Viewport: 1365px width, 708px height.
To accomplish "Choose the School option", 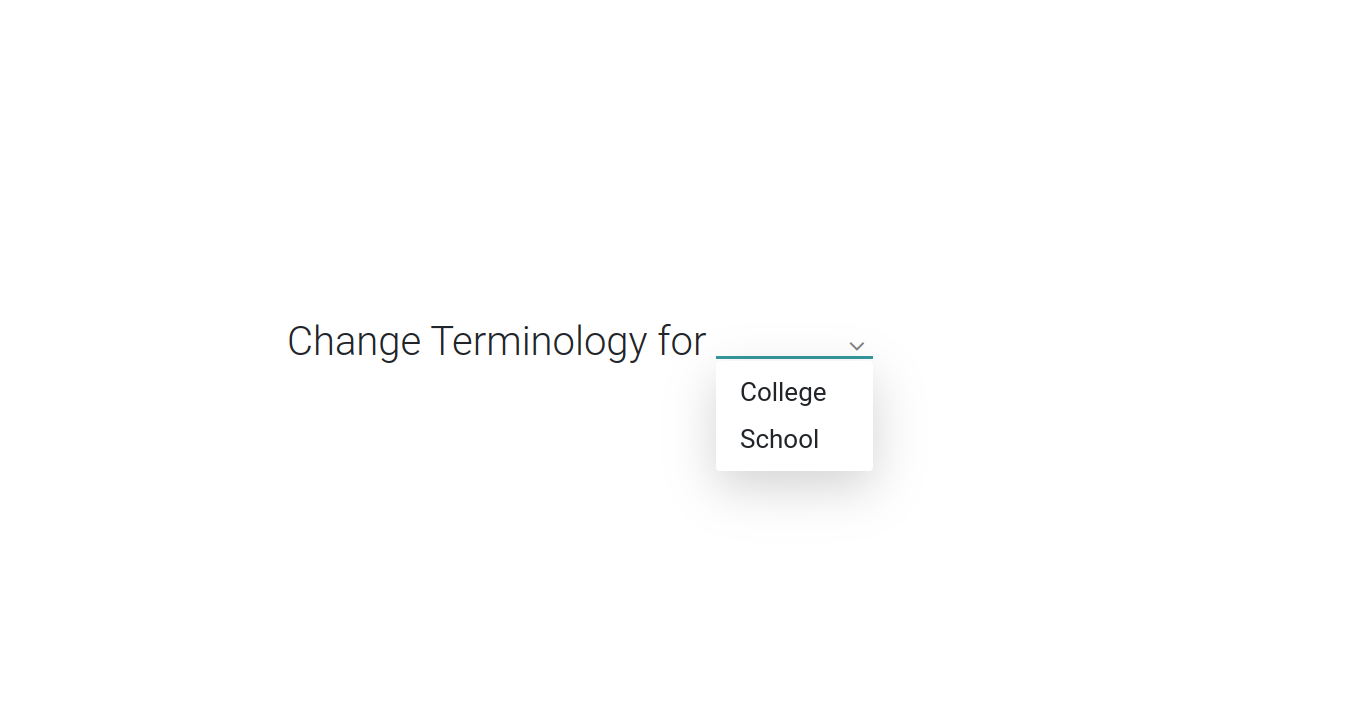I will click(x=794, y=439).
